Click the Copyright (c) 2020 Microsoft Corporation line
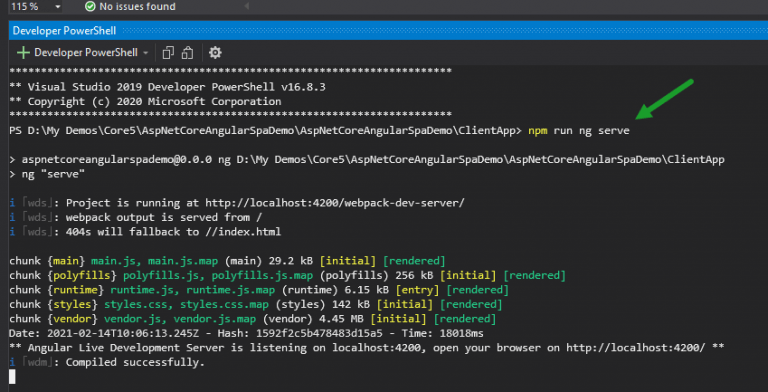The height and width of the screenshot is (392, 768). 145,102
